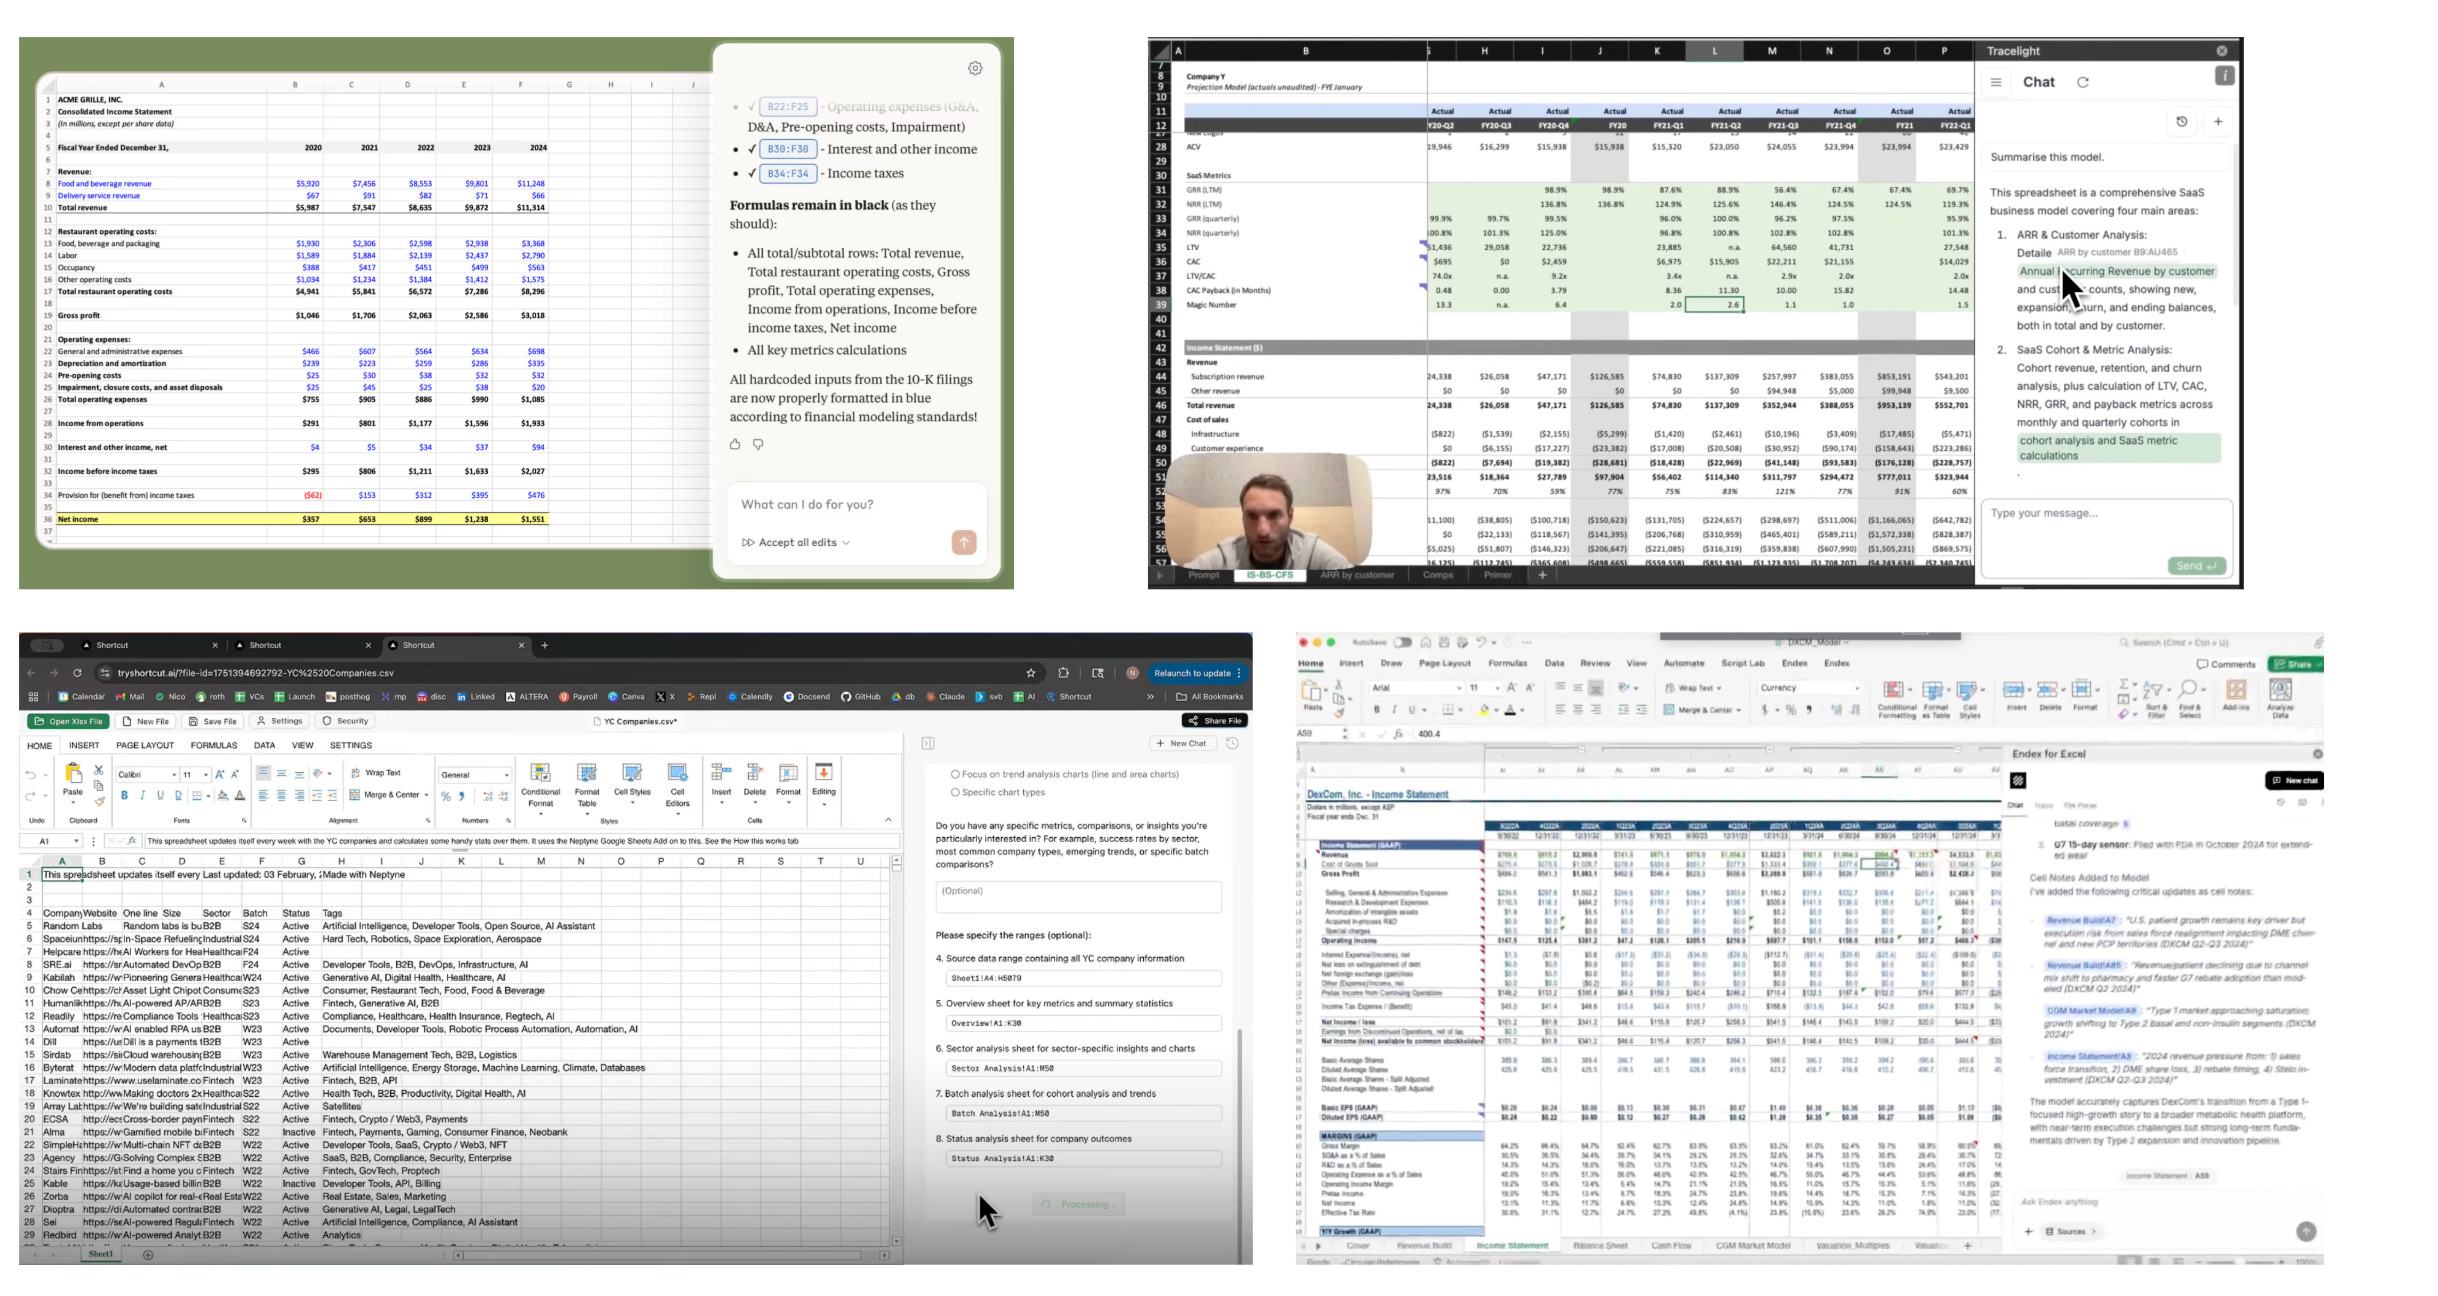Image resolution: width=2438 pixels, height=1296 pixels.
Task: Switch to 'ARR by customer' sheet tab
Action: point(1356,575)
